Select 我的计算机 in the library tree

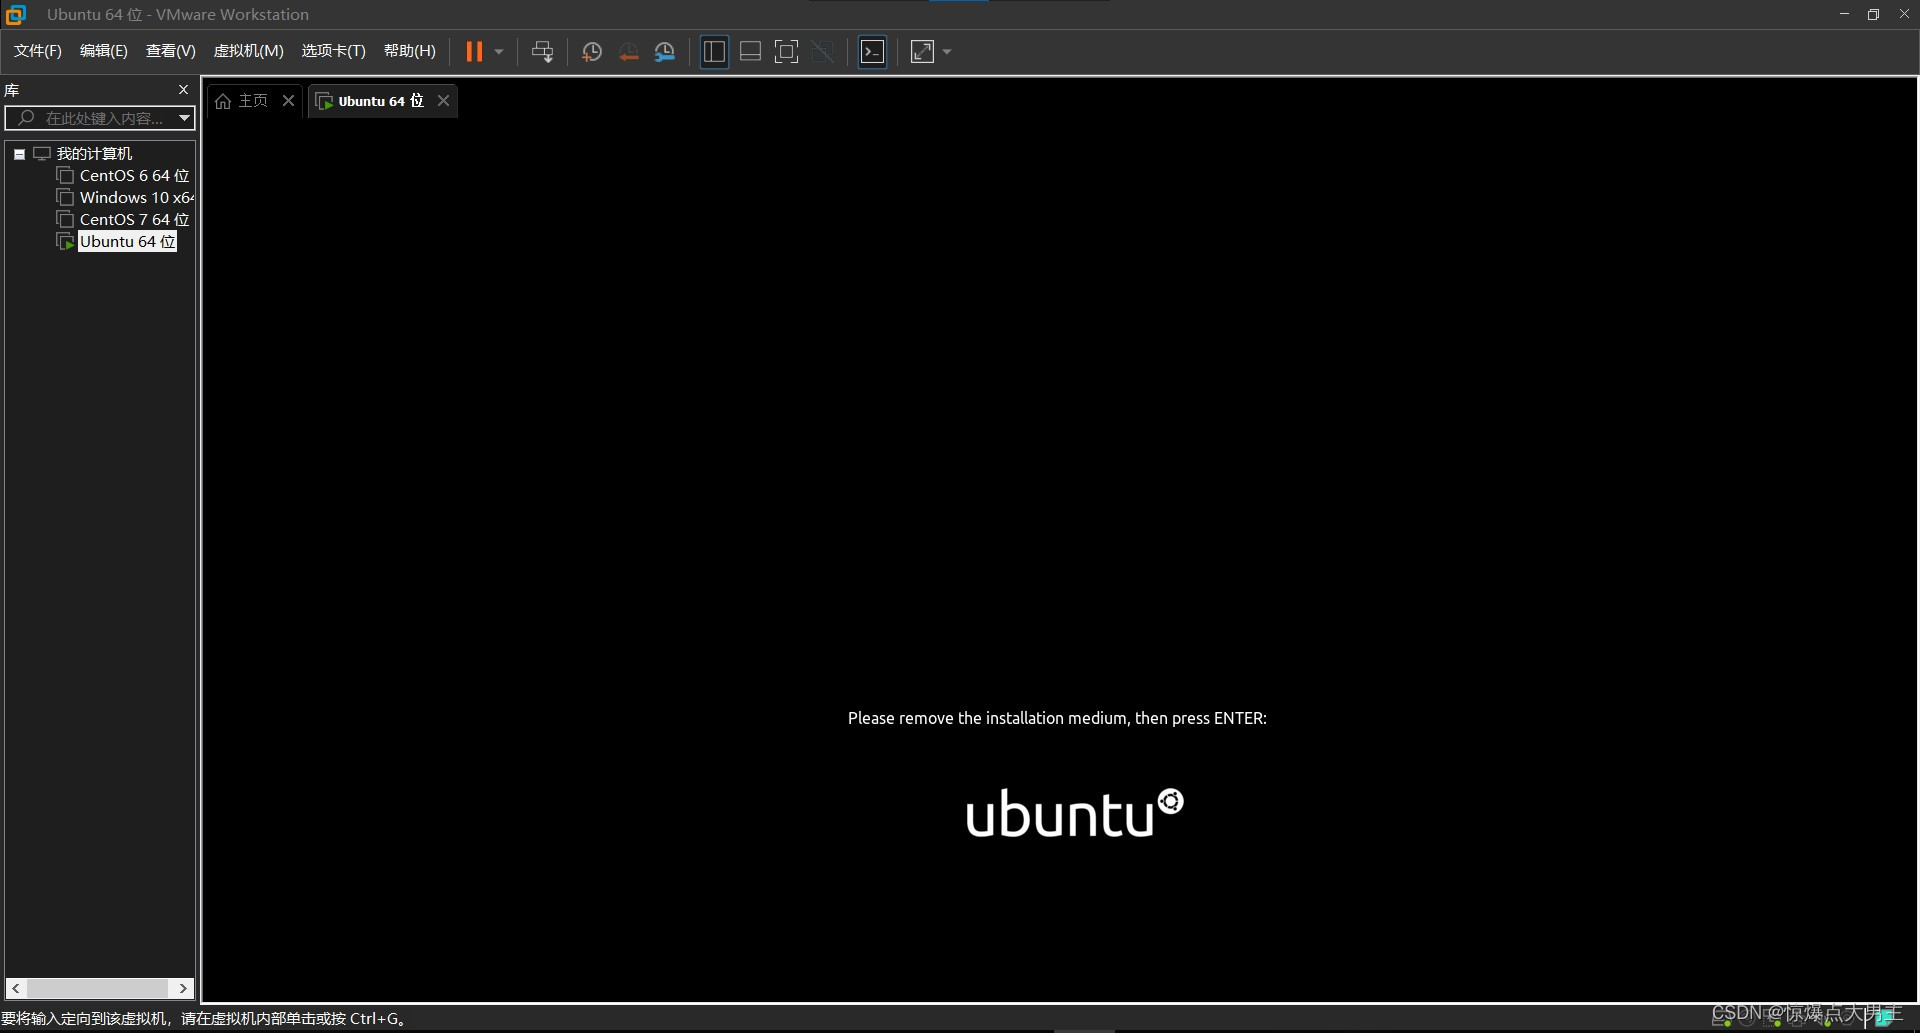coord(94,154)
